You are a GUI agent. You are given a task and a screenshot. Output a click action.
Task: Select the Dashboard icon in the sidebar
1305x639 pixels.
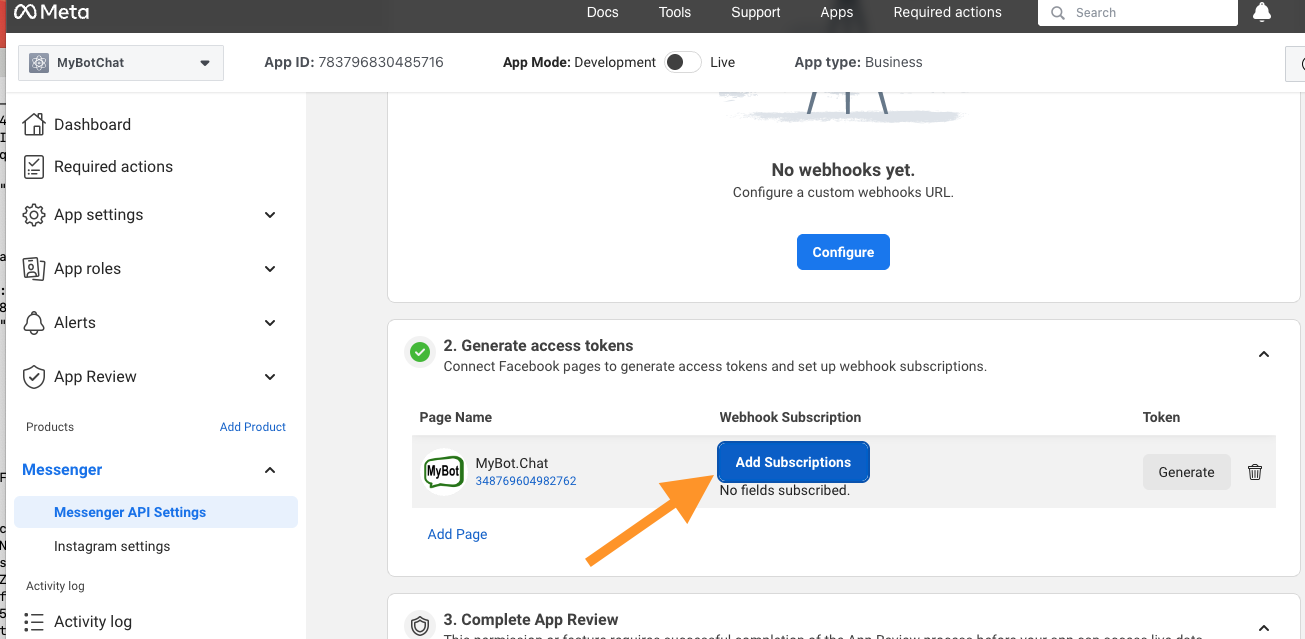click(x=33, y=124)
